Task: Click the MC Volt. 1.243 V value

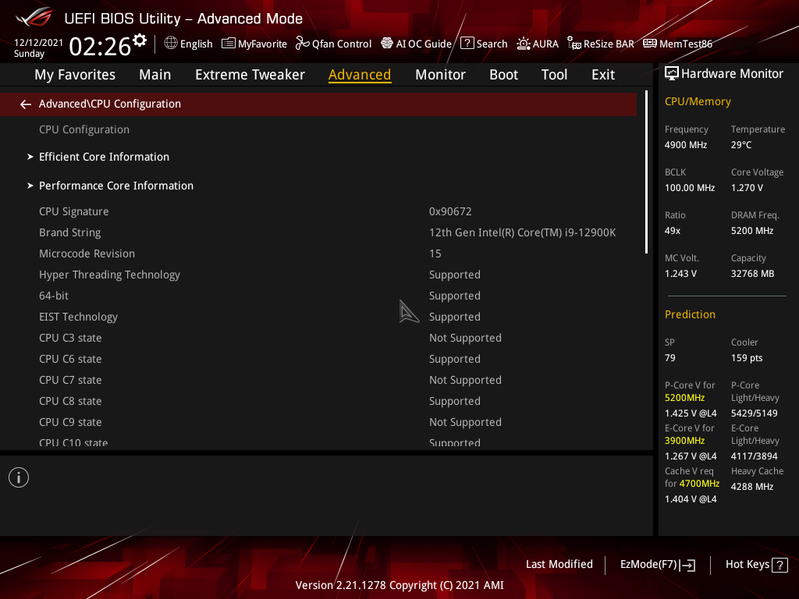Action: [x=680, y=274]
